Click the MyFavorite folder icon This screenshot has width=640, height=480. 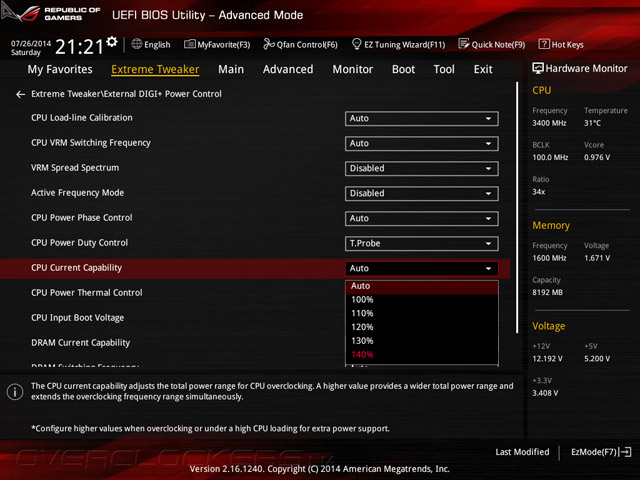(x=189, y=44)
